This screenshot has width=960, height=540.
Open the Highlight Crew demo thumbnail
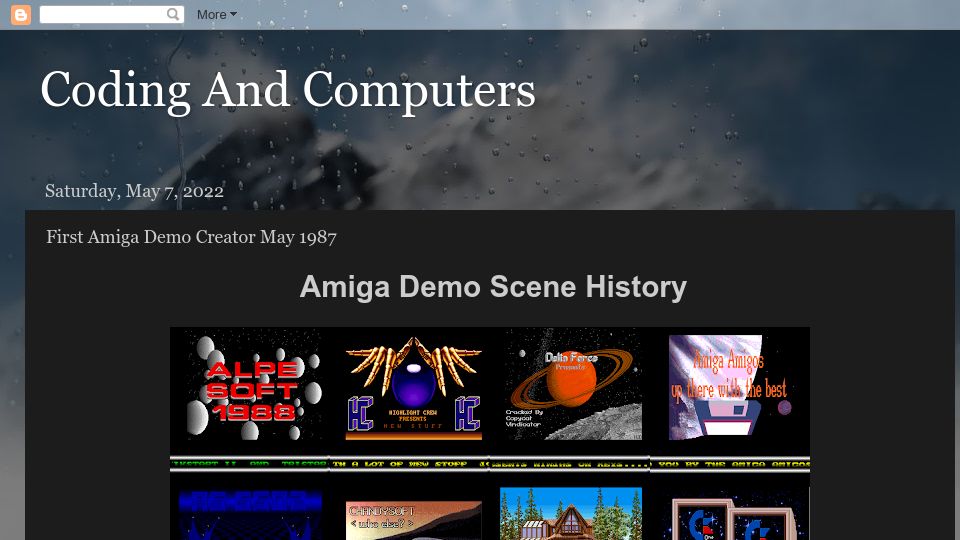click(413, 387)
